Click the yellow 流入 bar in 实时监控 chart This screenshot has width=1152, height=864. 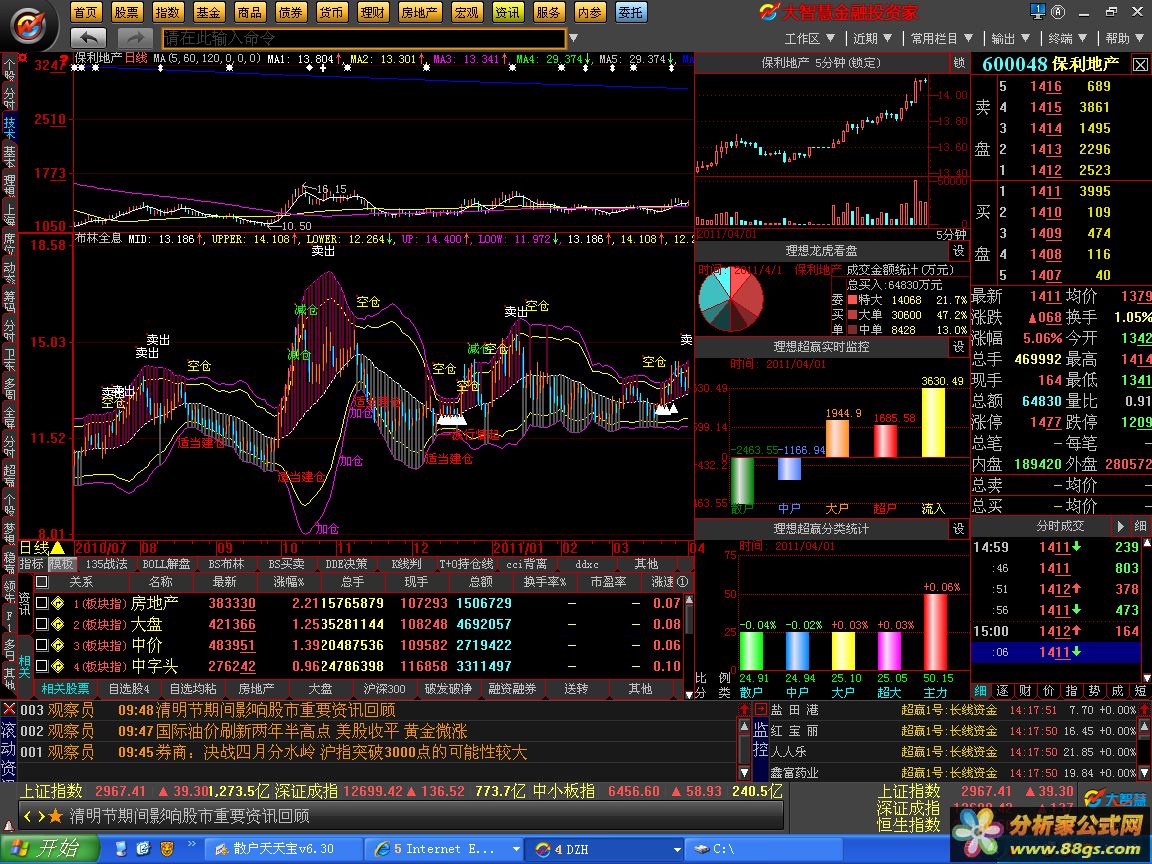coord(933,422)
